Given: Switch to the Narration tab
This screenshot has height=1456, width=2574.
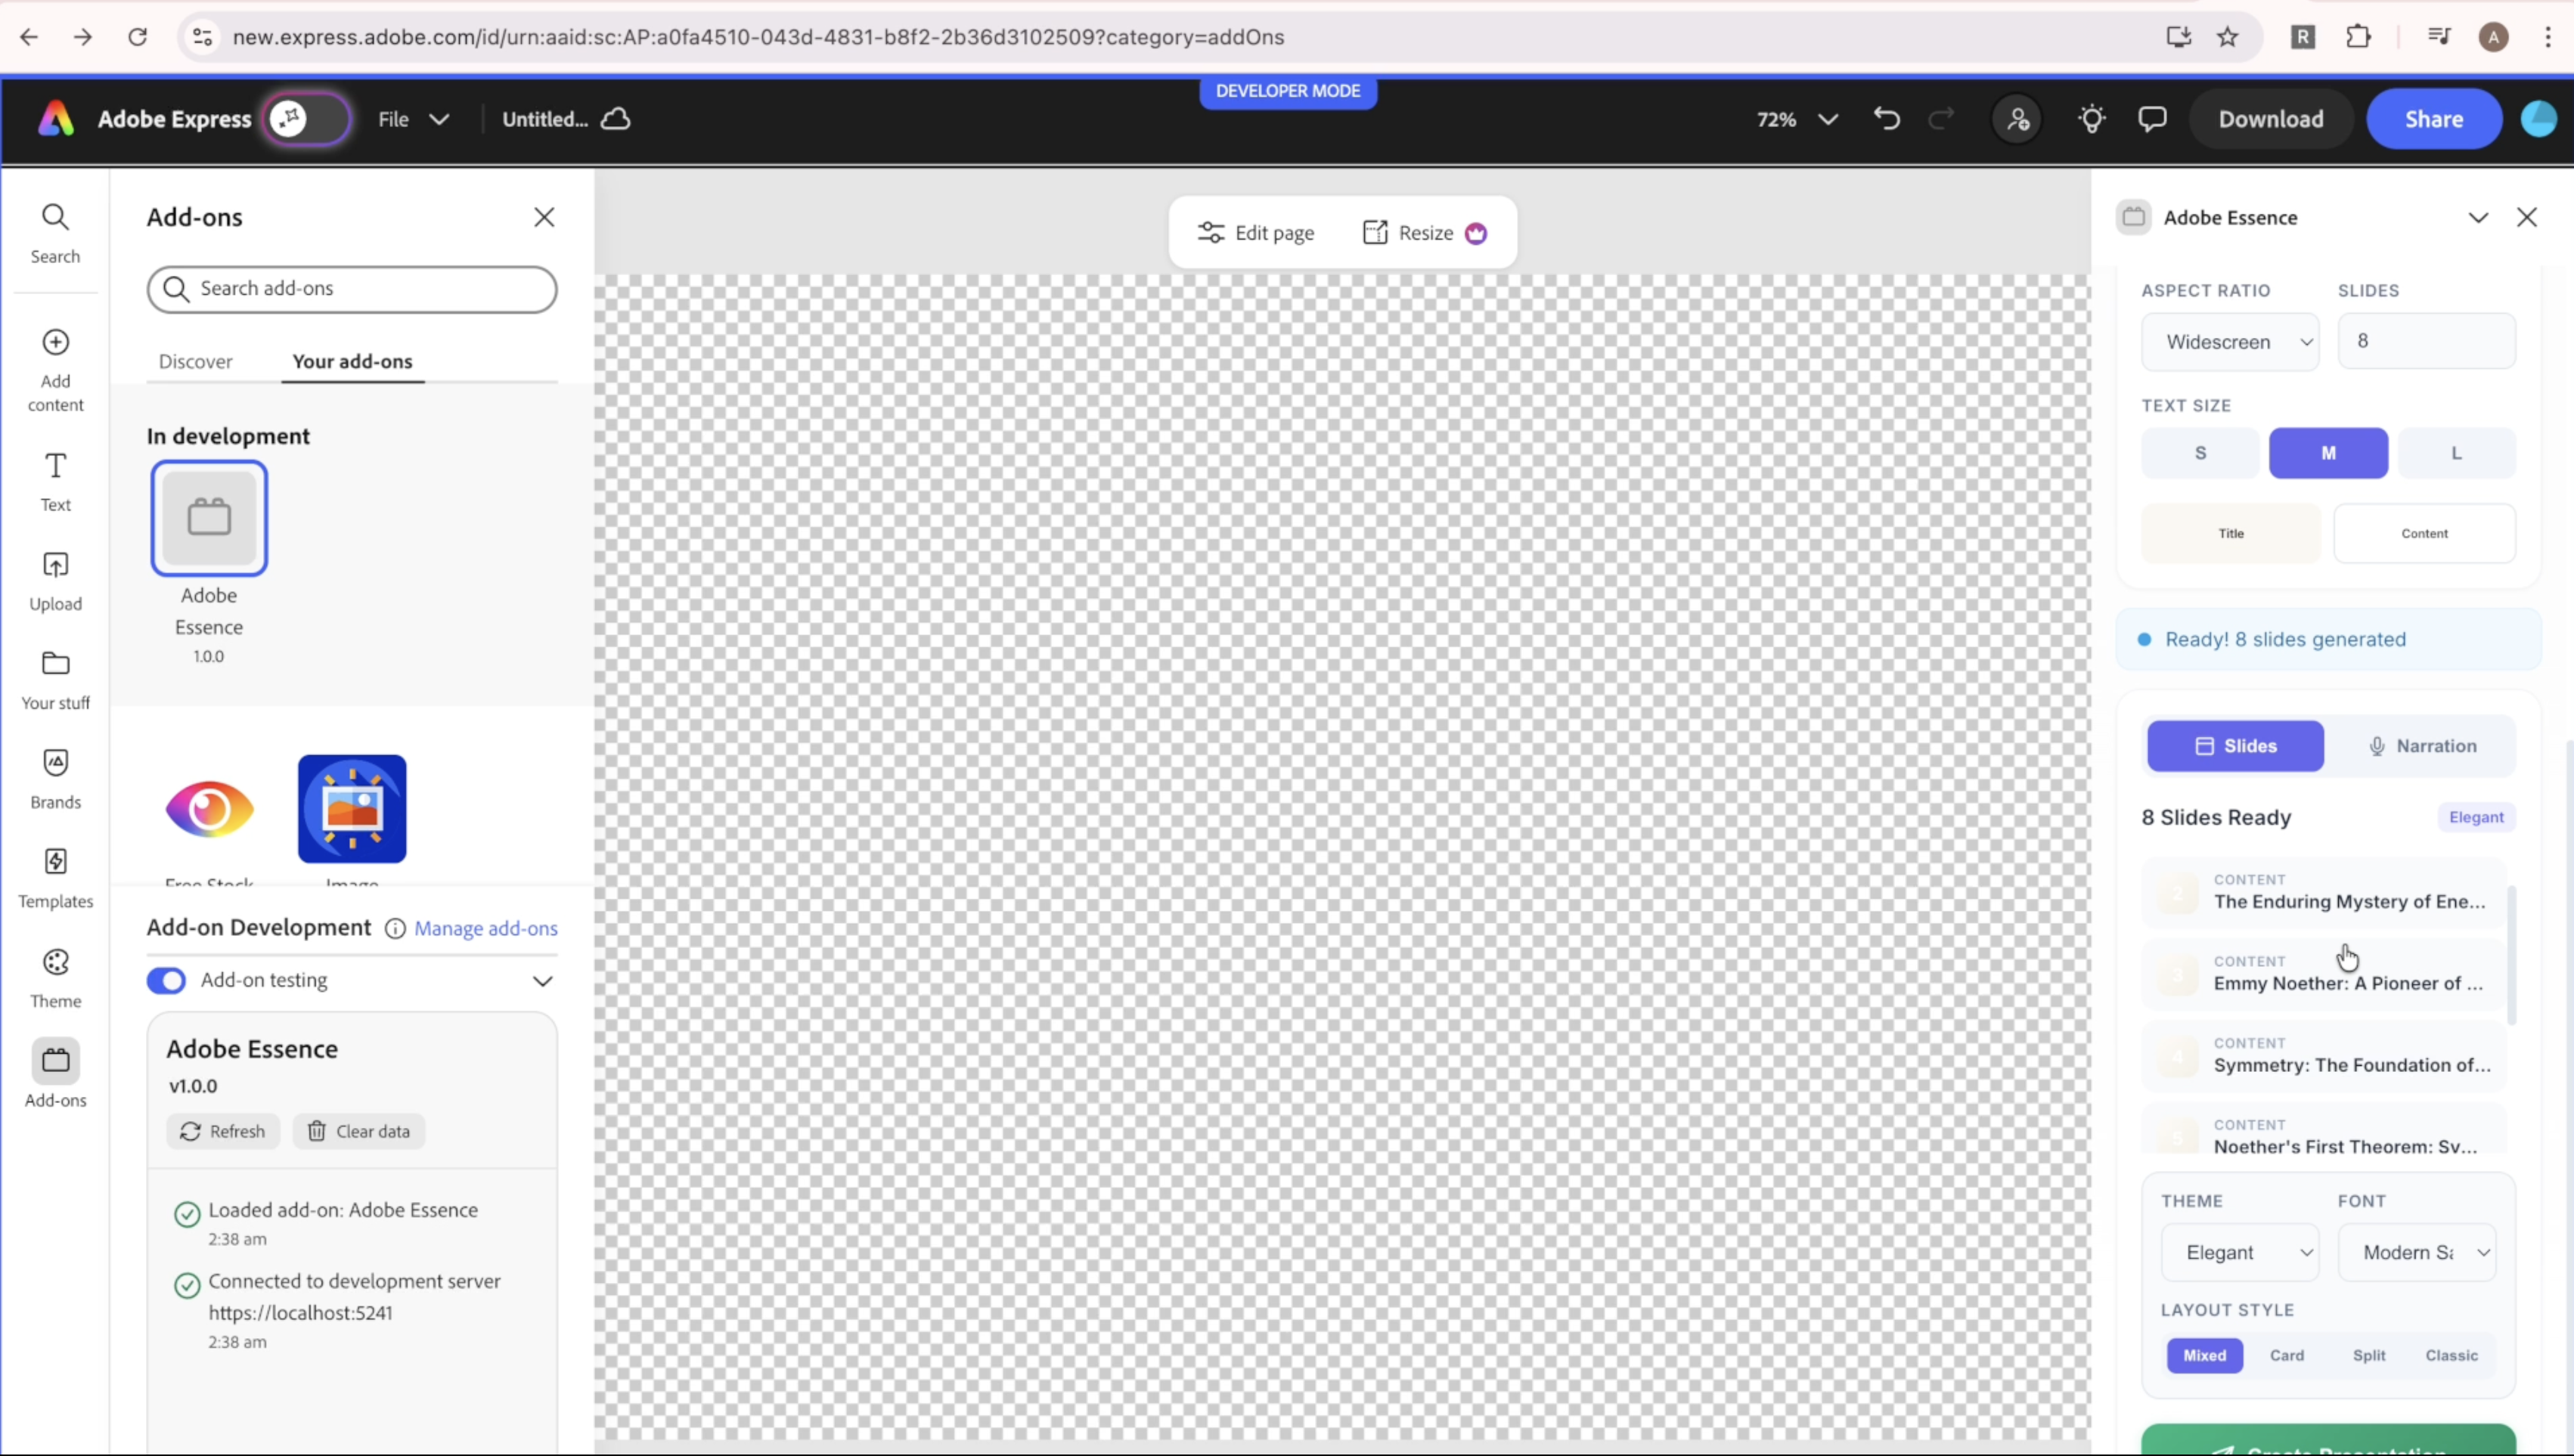Looking at the screenshot, I should tap(2421, 746).
